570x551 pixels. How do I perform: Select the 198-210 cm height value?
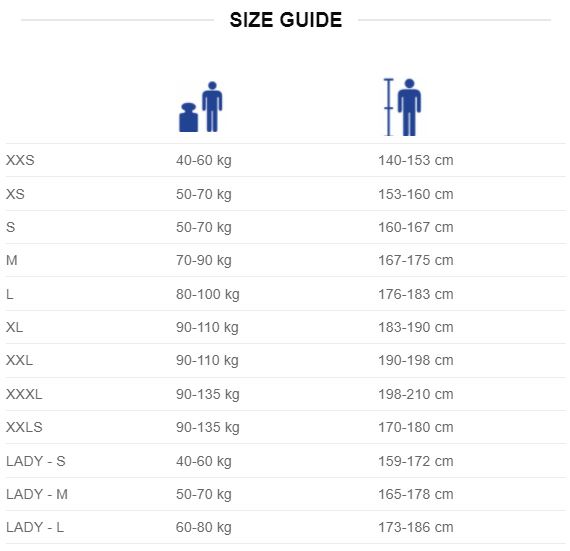pyautogui.click(x=416, y=394)
